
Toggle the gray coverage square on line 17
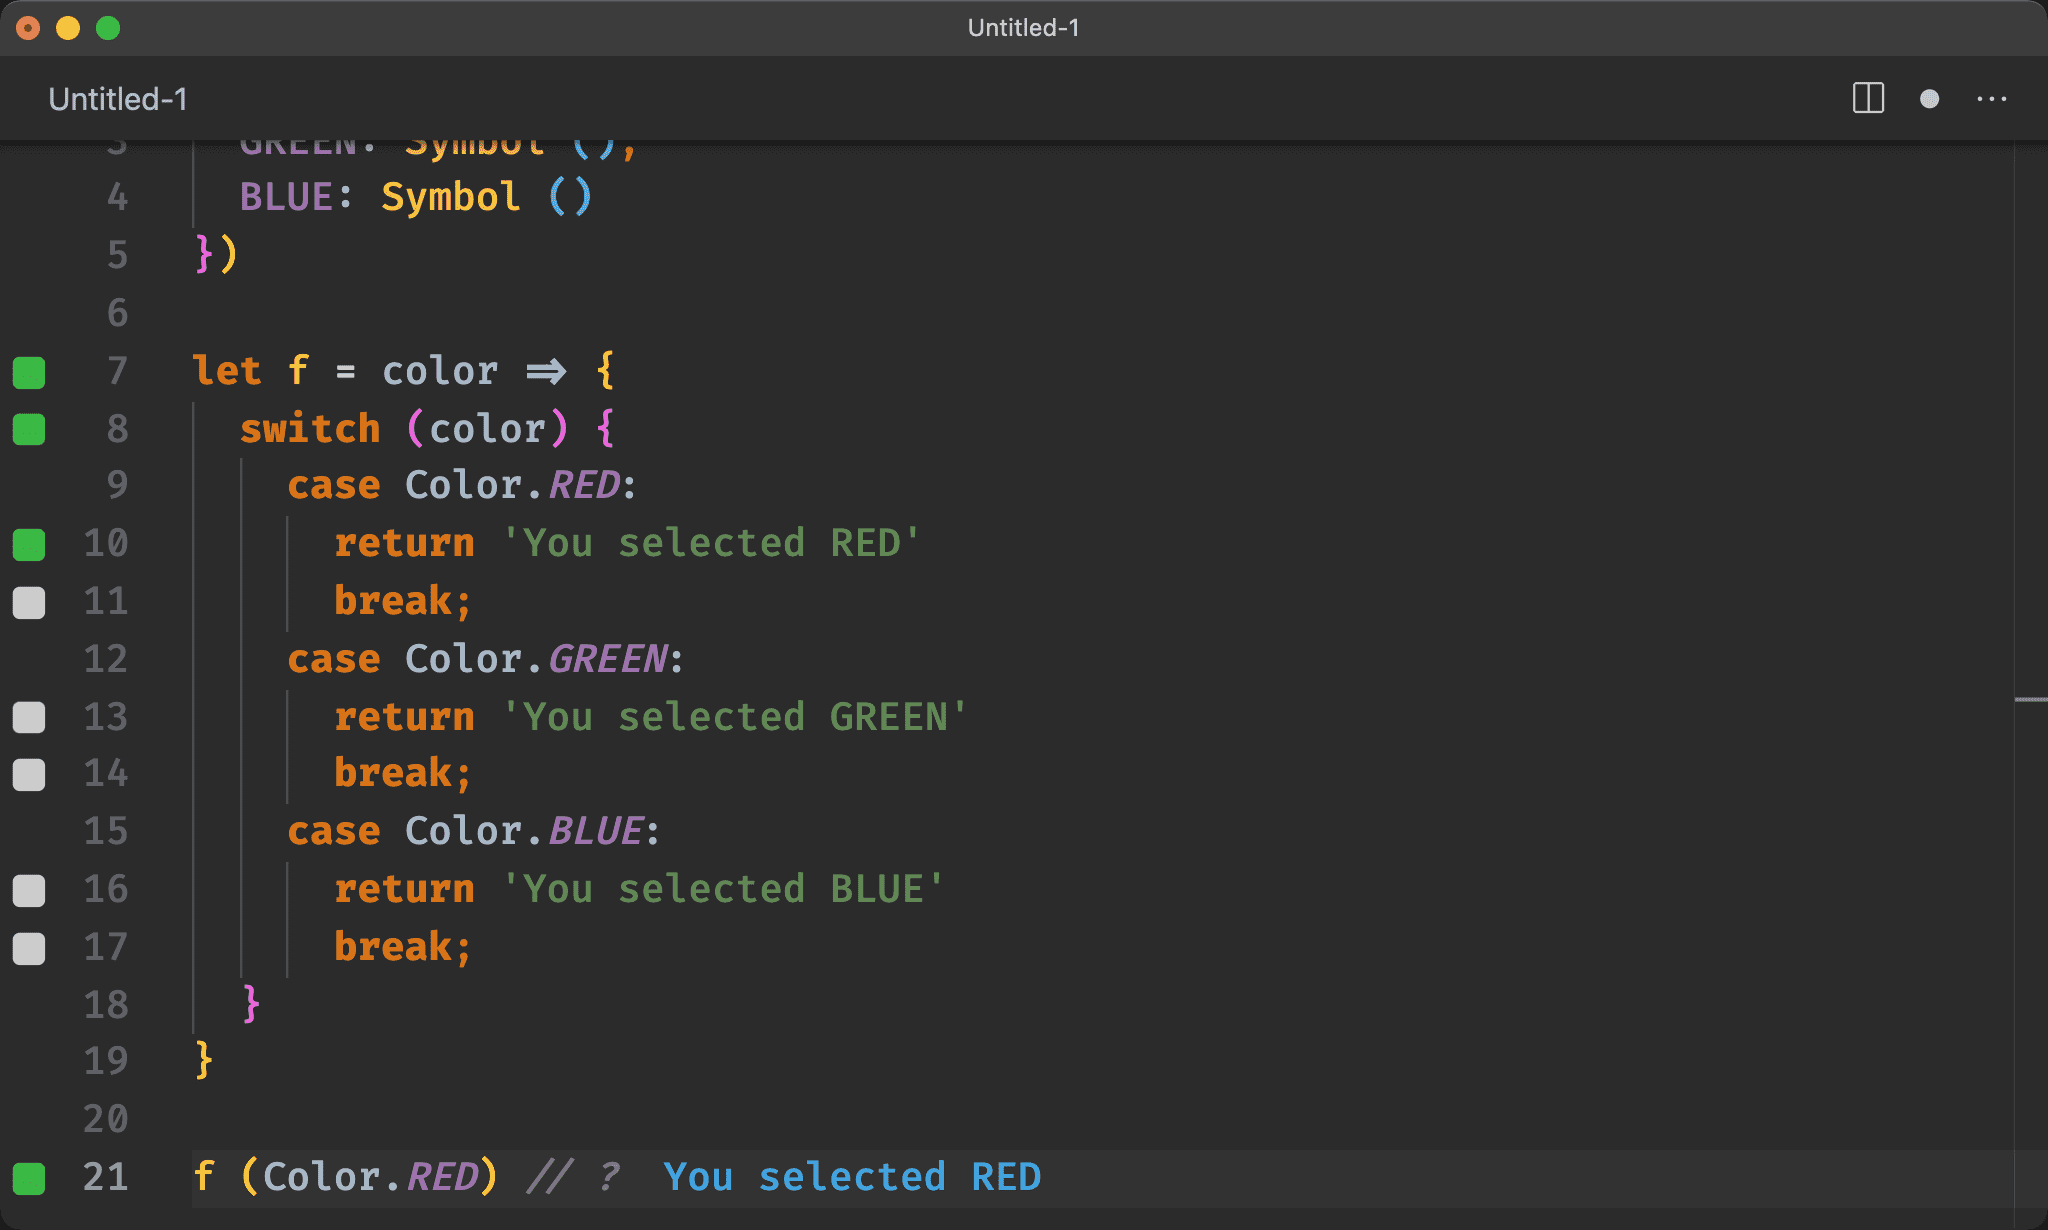point(29,948)
